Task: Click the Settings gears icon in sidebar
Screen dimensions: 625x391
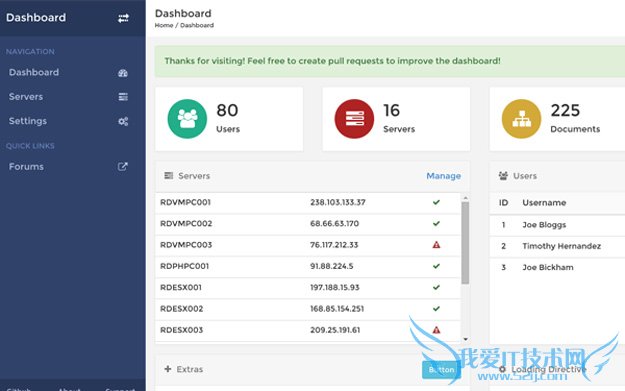Action: [123, 121]
